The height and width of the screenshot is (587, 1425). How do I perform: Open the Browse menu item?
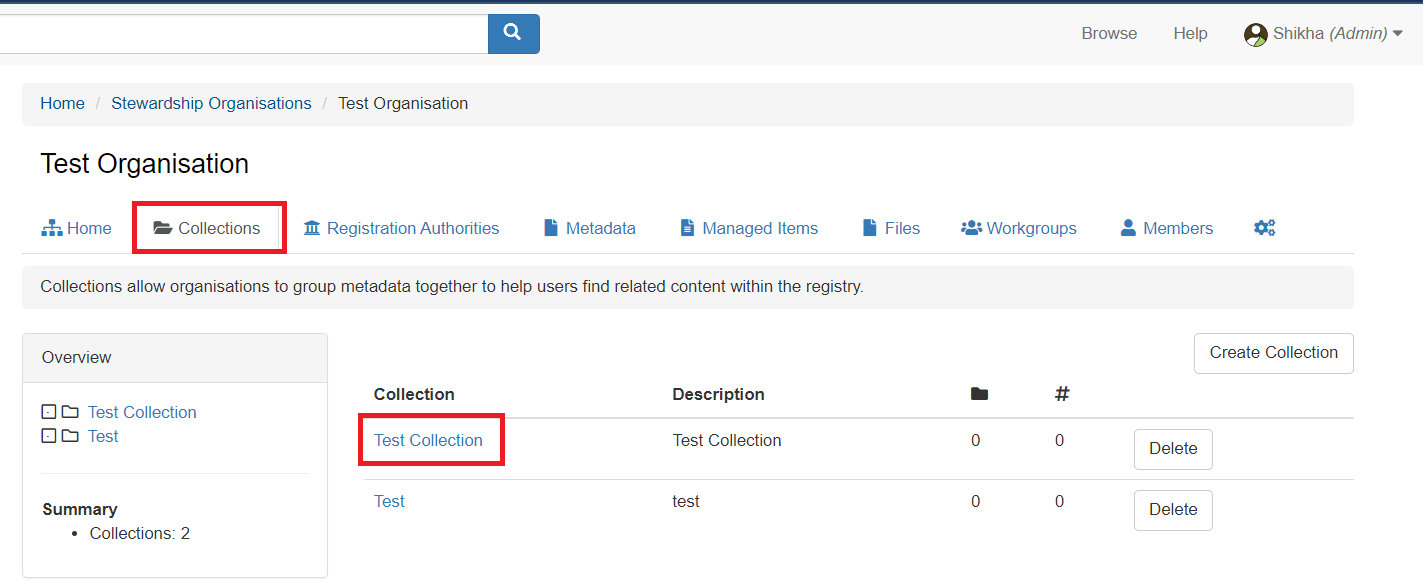(x=1109, y=33)
